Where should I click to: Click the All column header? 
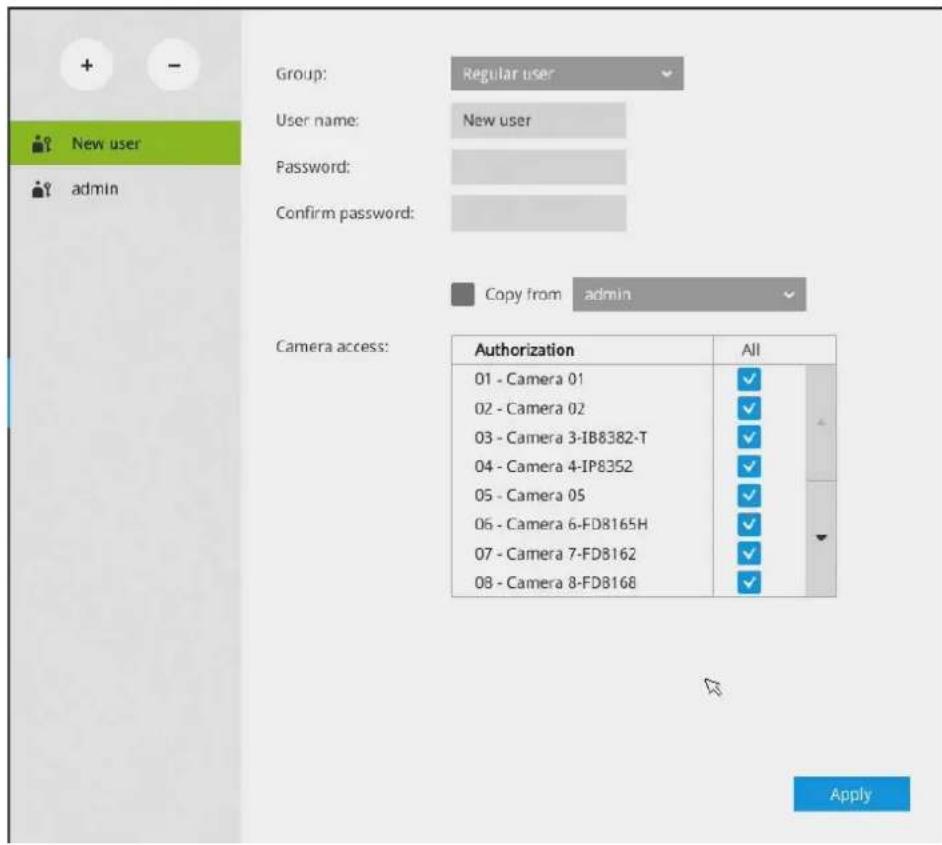click(751, 350)
